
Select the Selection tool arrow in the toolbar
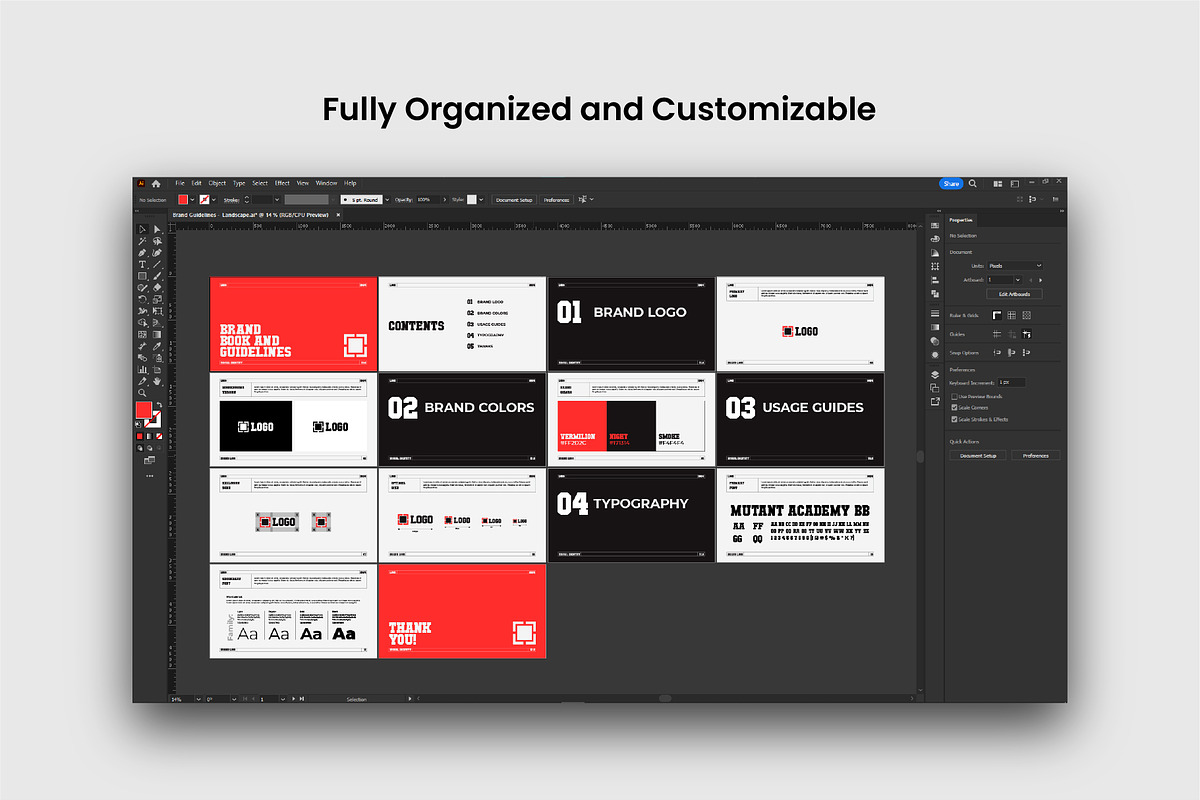click(142, 229)
